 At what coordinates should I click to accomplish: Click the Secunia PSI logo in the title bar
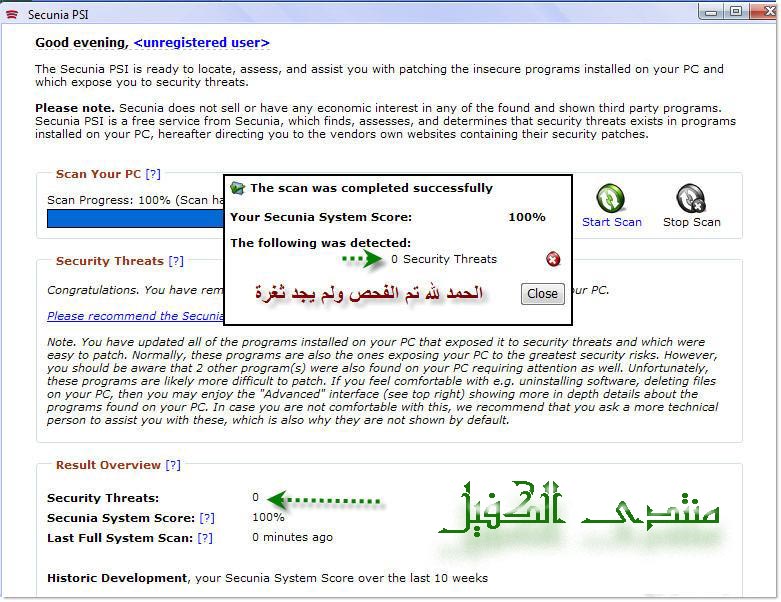[x=12, y=12]
